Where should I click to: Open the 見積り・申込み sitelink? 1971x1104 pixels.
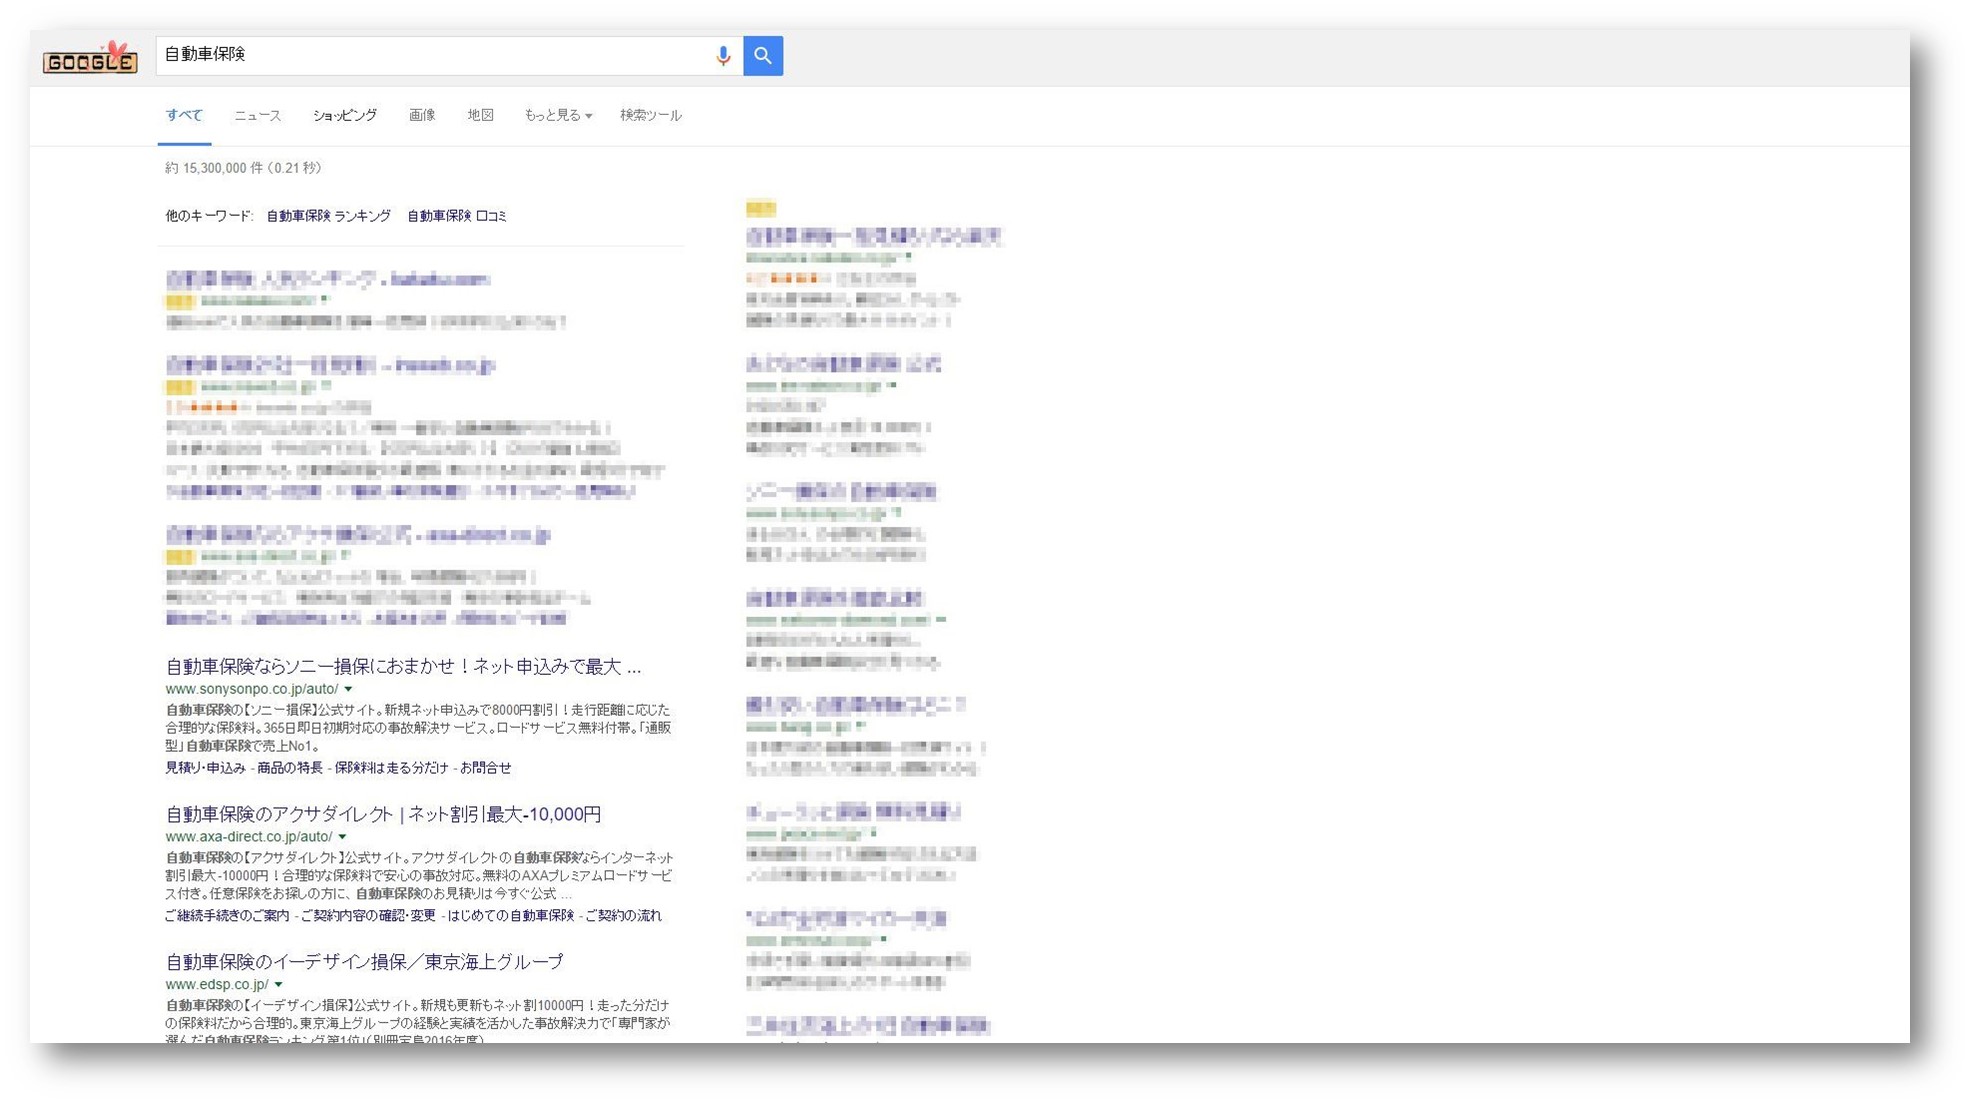(205, 768)
